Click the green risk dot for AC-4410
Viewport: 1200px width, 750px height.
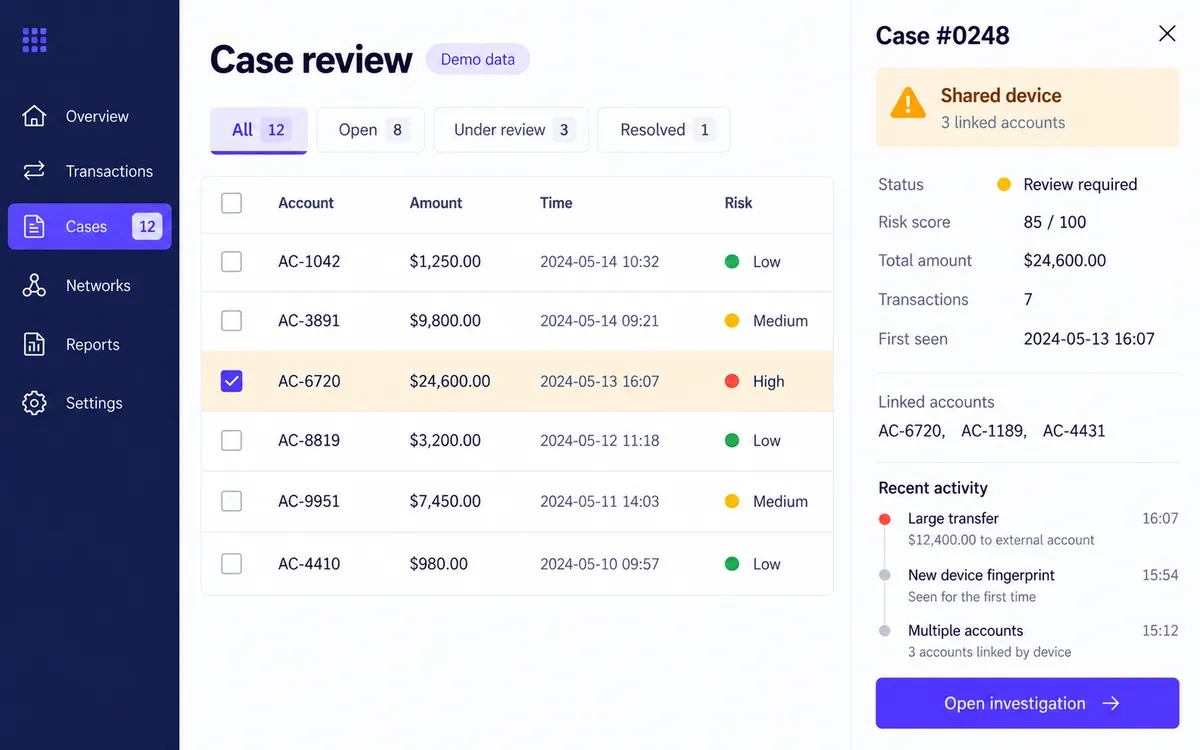coord(732,564)
